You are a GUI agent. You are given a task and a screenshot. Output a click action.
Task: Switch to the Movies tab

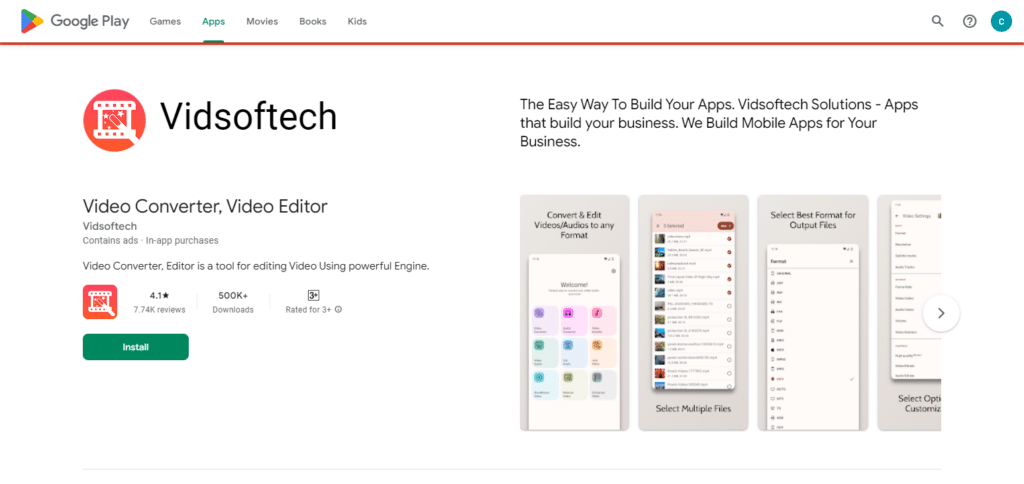click(x=262, y=22)
